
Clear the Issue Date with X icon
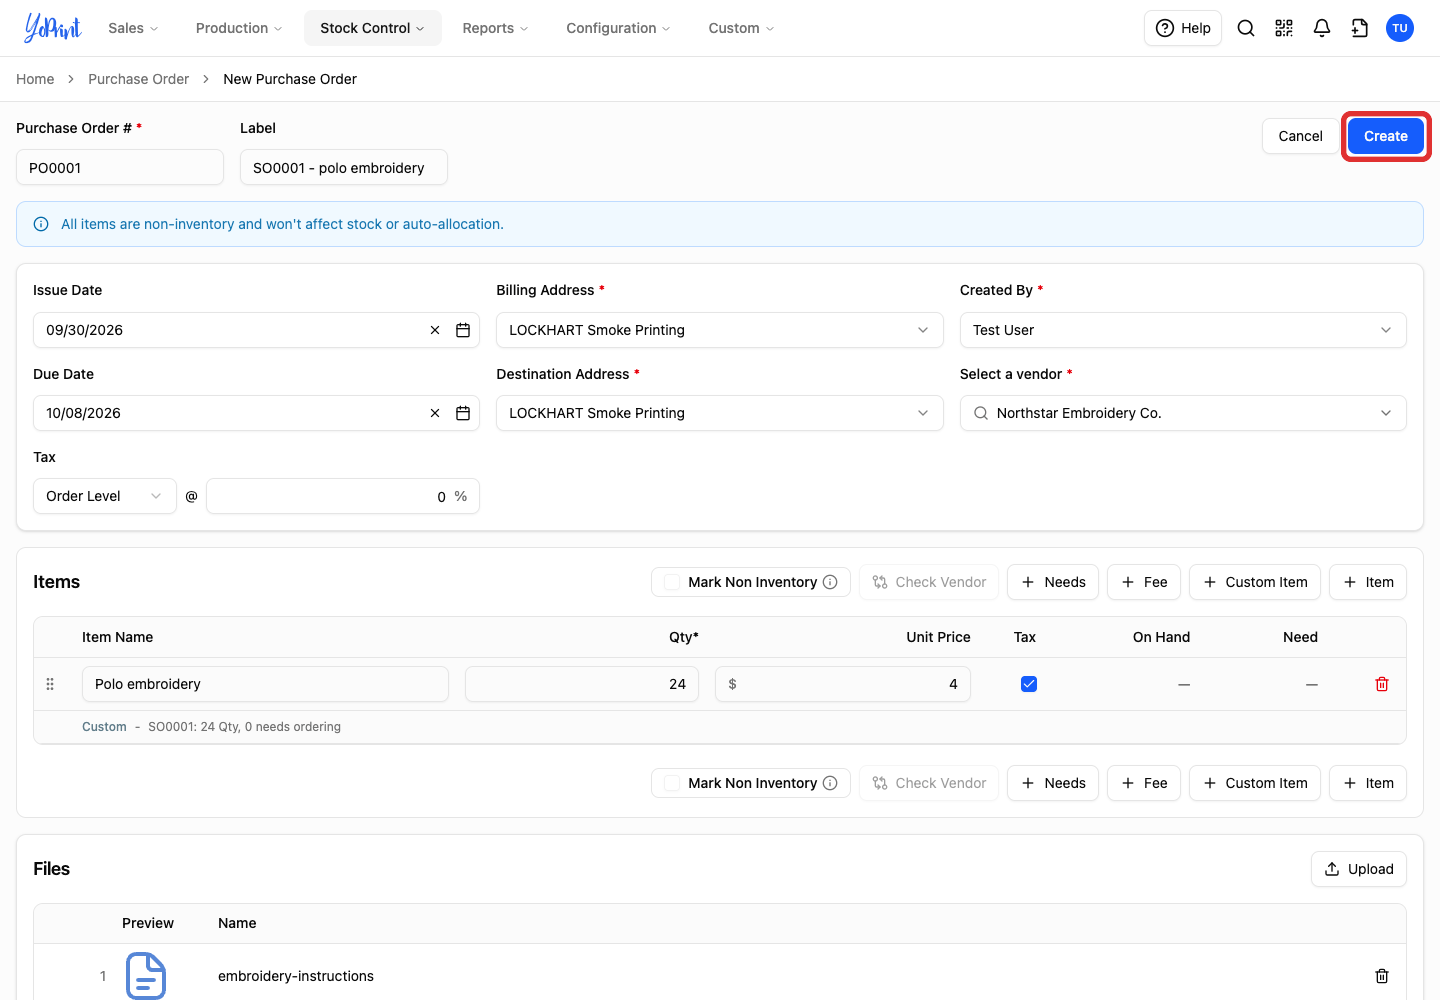pos(435,330)
